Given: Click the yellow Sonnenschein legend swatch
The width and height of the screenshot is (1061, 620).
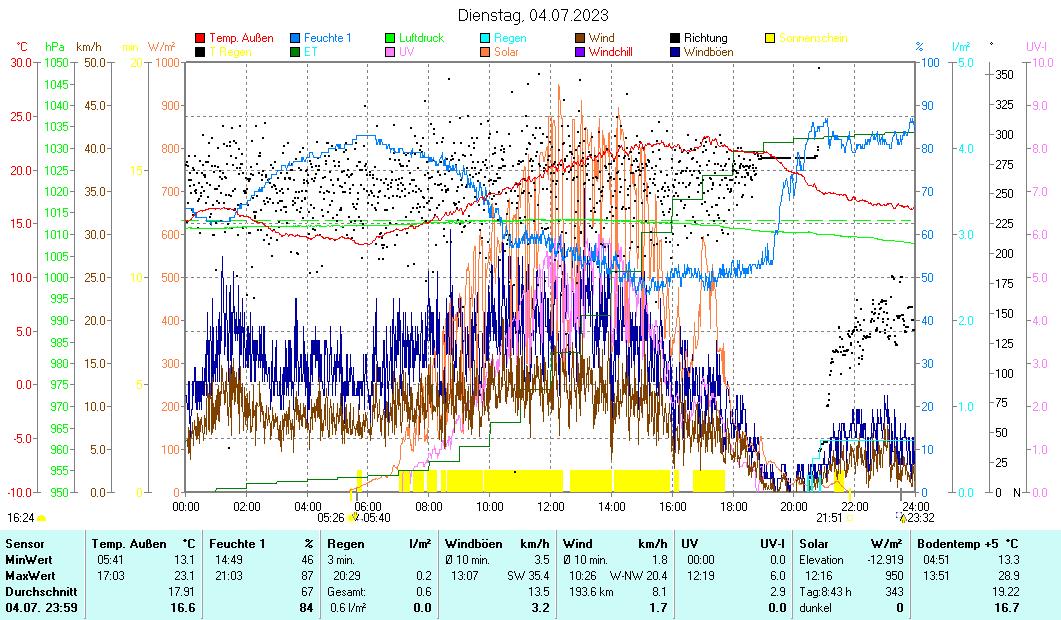Looking at the screenshot, I should pos(770,39).
